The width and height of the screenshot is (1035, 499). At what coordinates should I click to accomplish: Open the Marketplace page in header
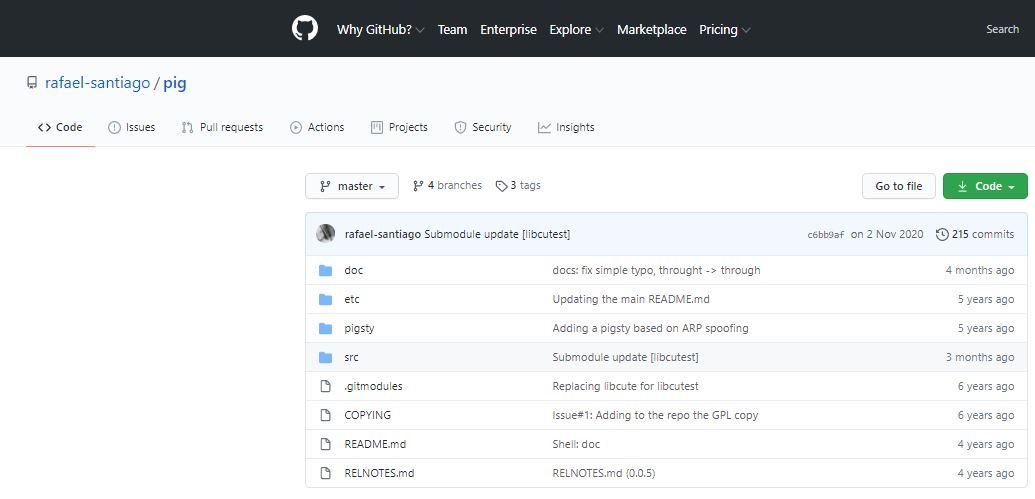(x=651, y=30)
